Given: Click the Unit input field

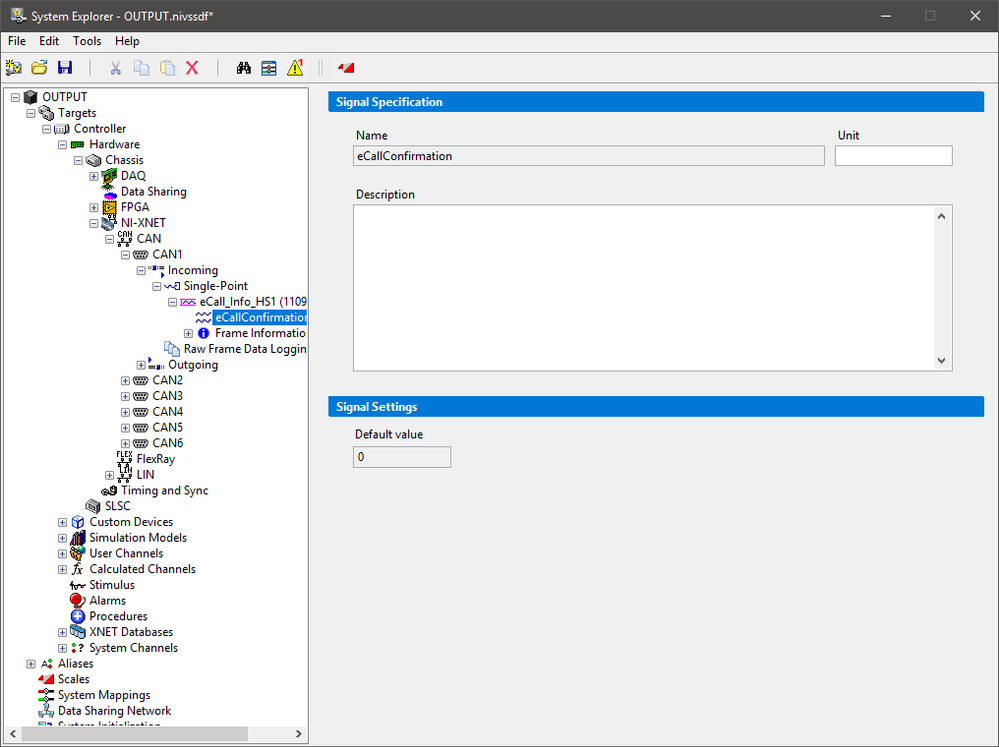Looking at the screenshot, I should click(x=893, y=156).
